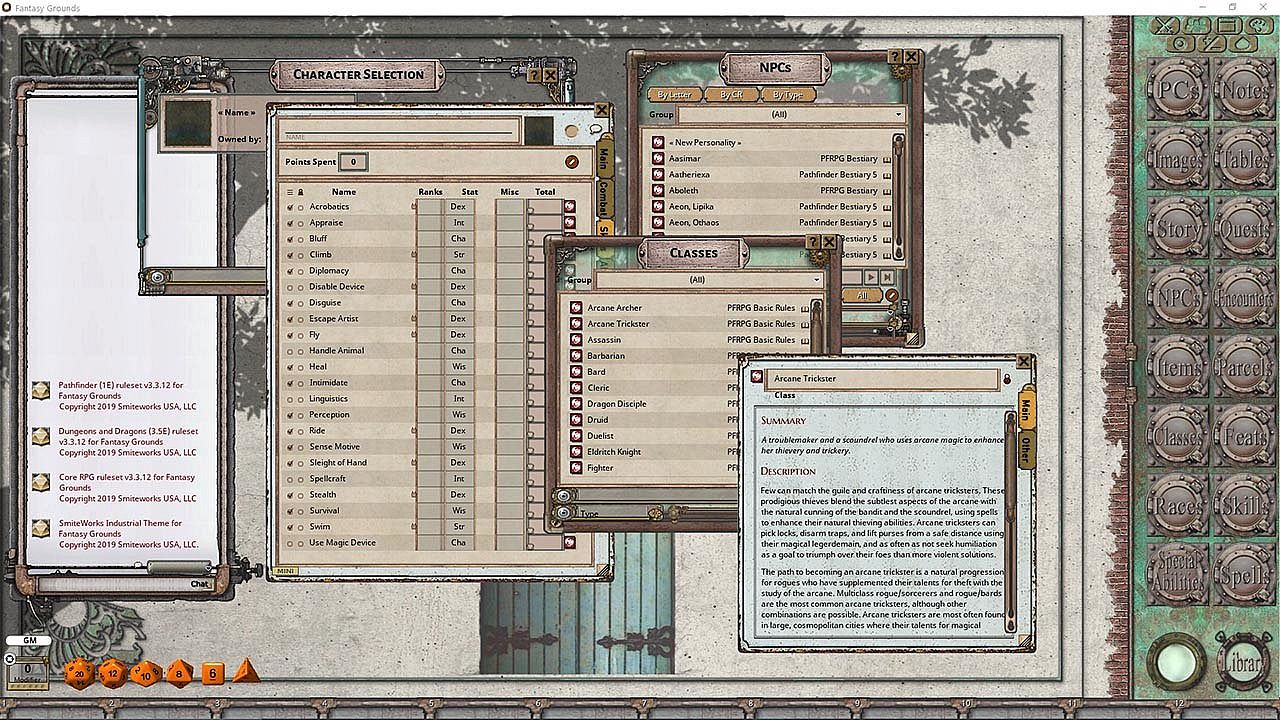Click the Classes list scrollbar
The image size is (1280, 720).
tap(816, 326)
